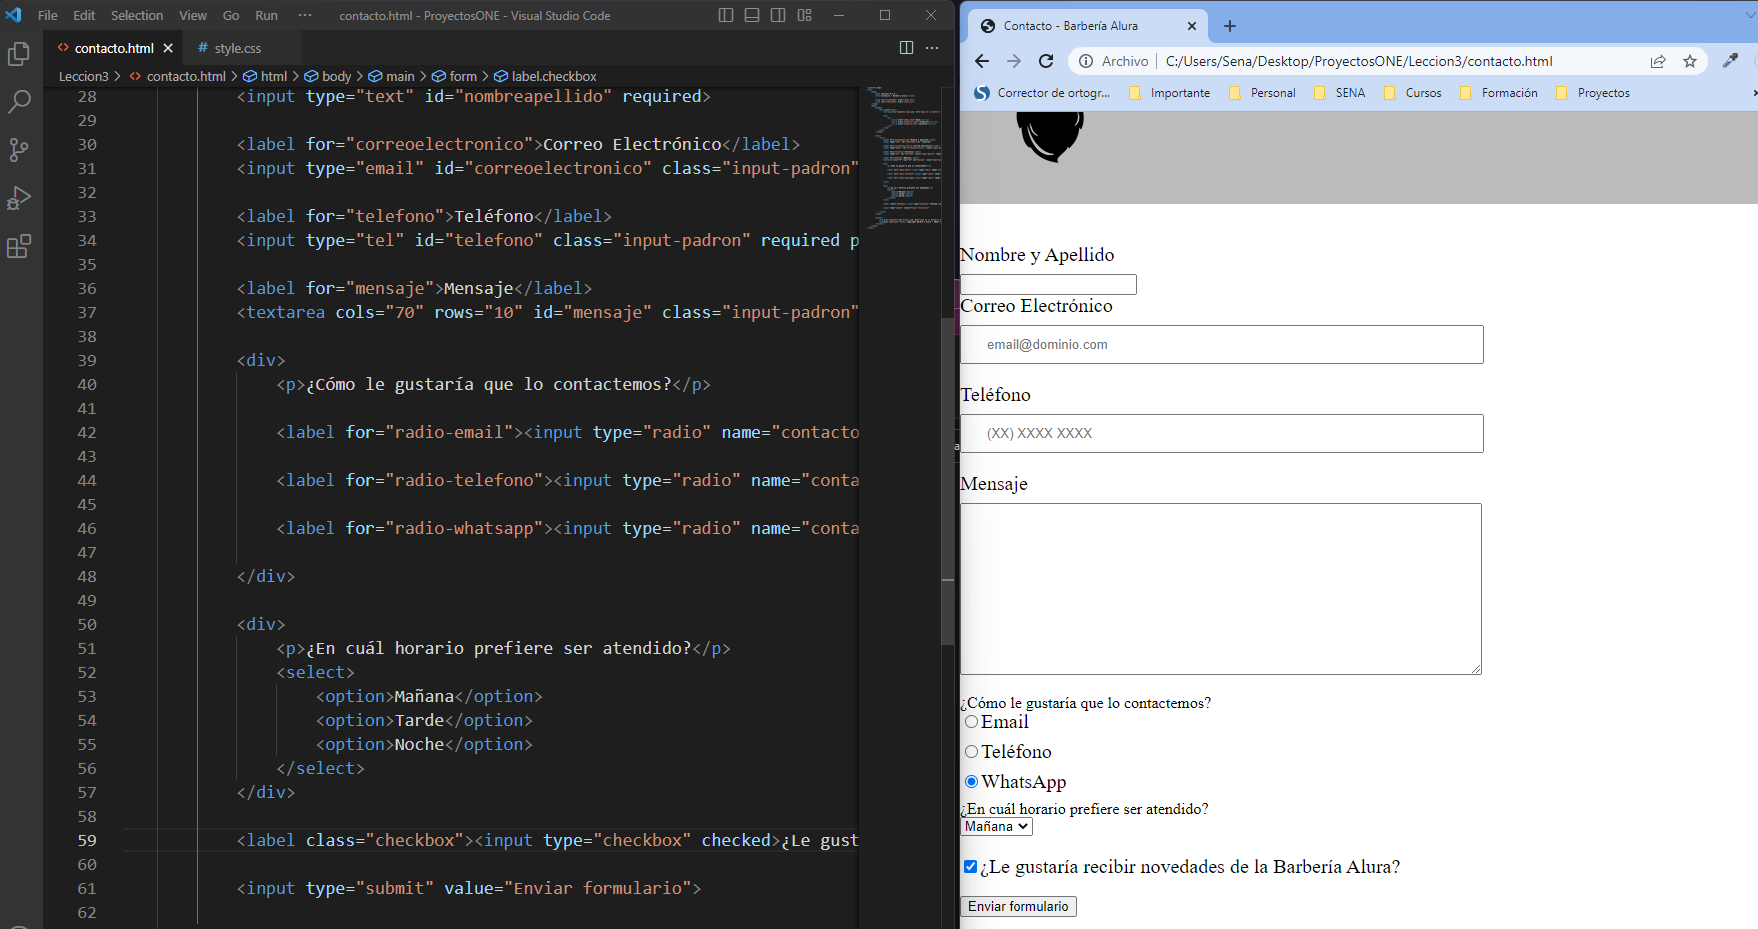The image size is (1758, 929).
Task: Expand the main breadcrumb item
Action: tap(391, 76)
